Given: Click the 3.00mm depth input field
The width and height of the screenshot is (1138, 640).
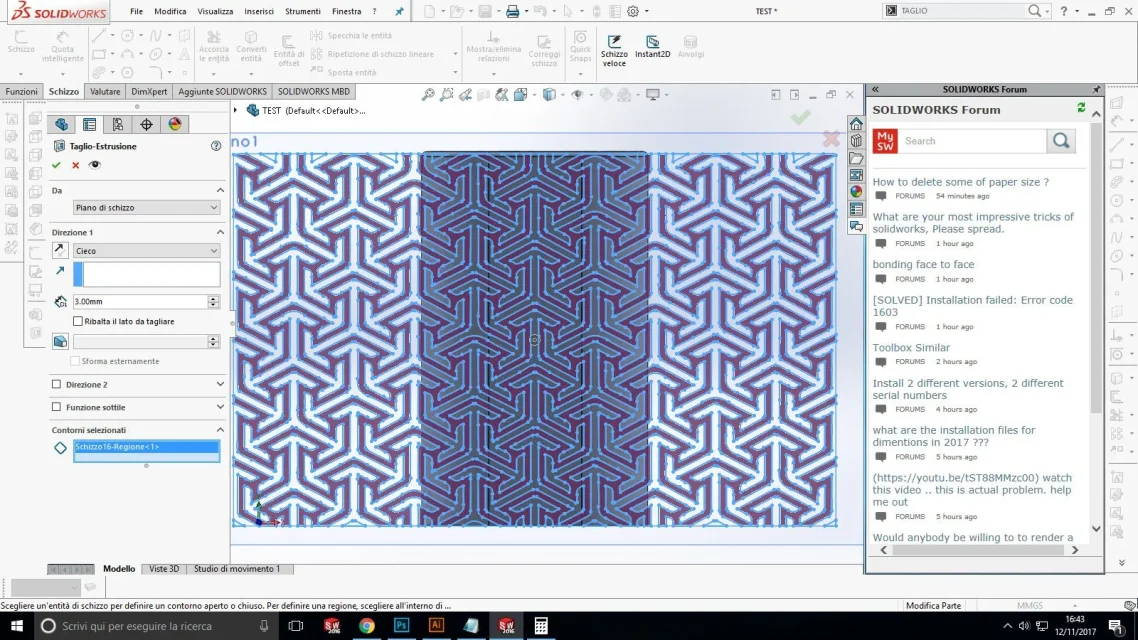Looking at the screenshot, I should [139, 301].
